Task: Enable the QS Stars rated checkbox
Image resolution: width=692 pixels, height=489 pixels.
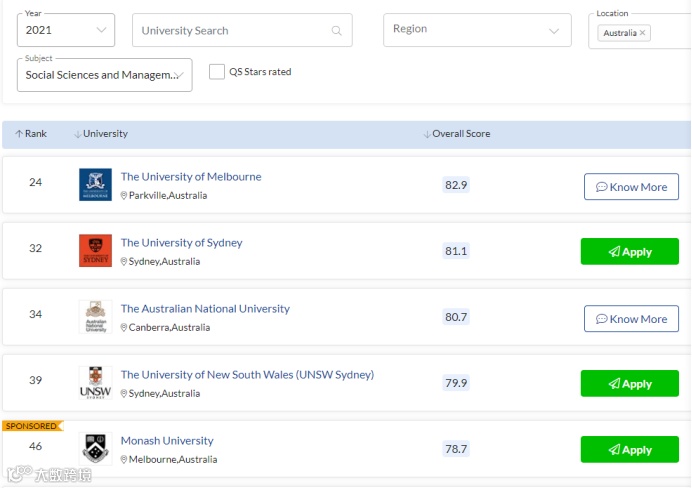Action: [x=217, y=72]
